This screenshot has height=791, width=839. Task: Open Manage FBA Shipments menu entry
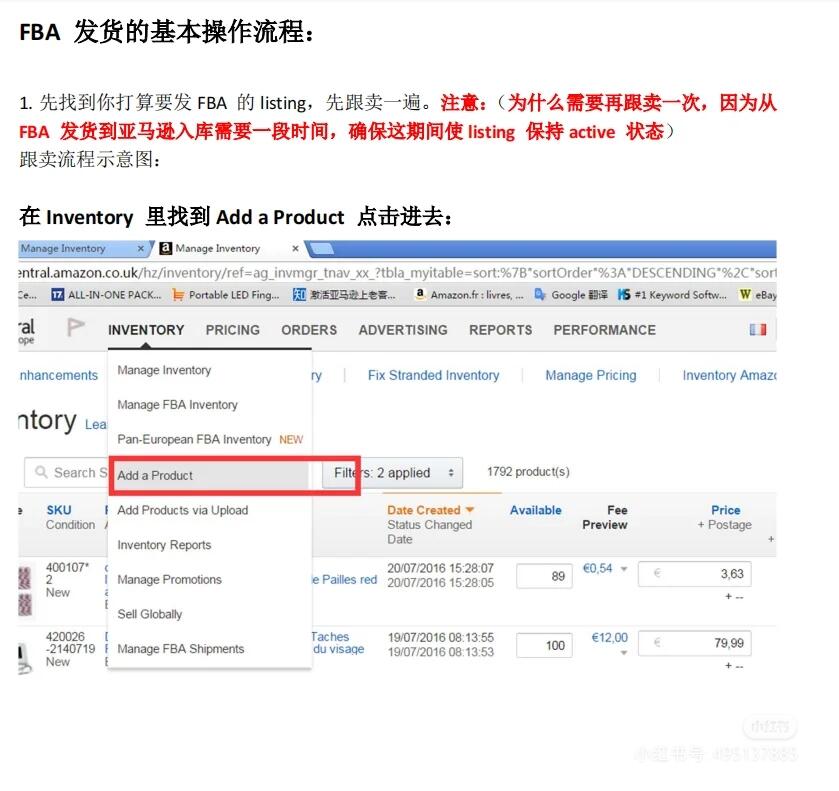coord(209,649)
